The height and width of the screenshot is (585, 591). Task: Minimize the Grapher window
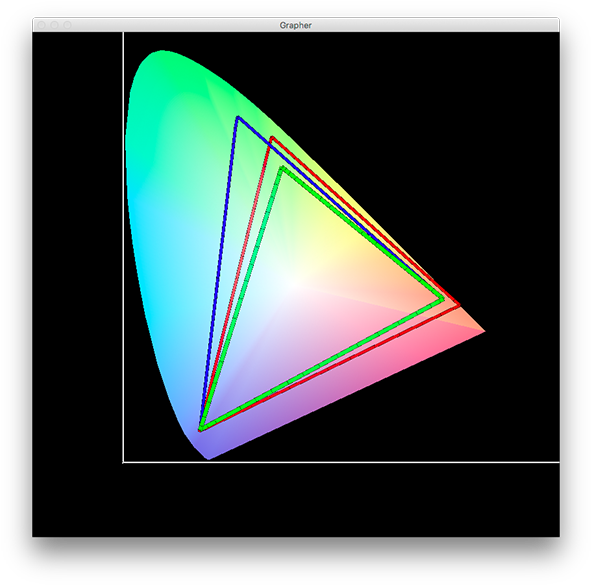(54, 25)
